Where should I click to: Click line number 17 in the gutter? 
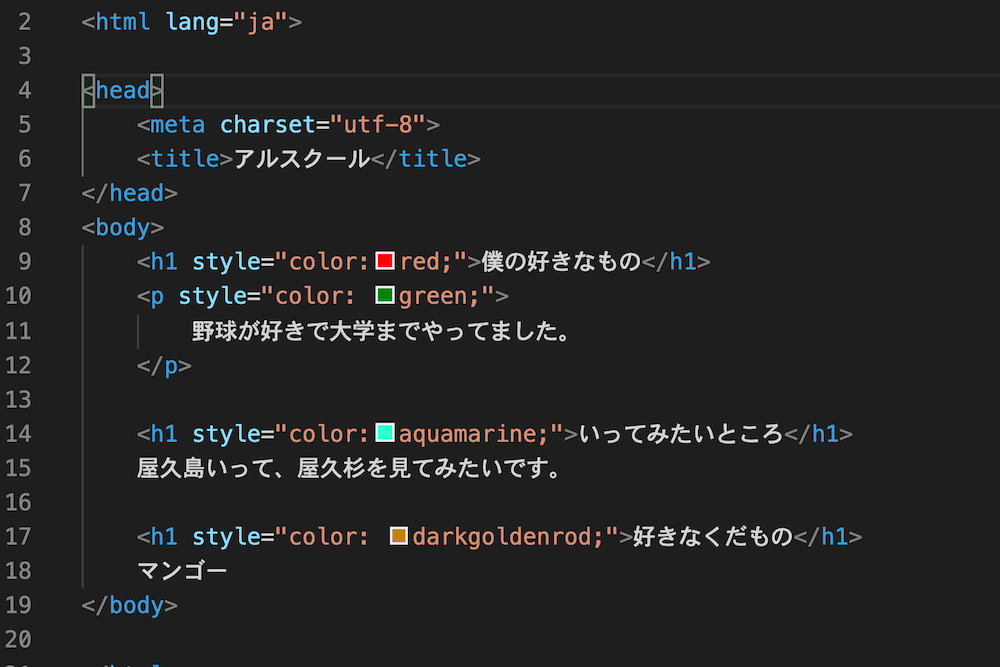tap(18, 536)
